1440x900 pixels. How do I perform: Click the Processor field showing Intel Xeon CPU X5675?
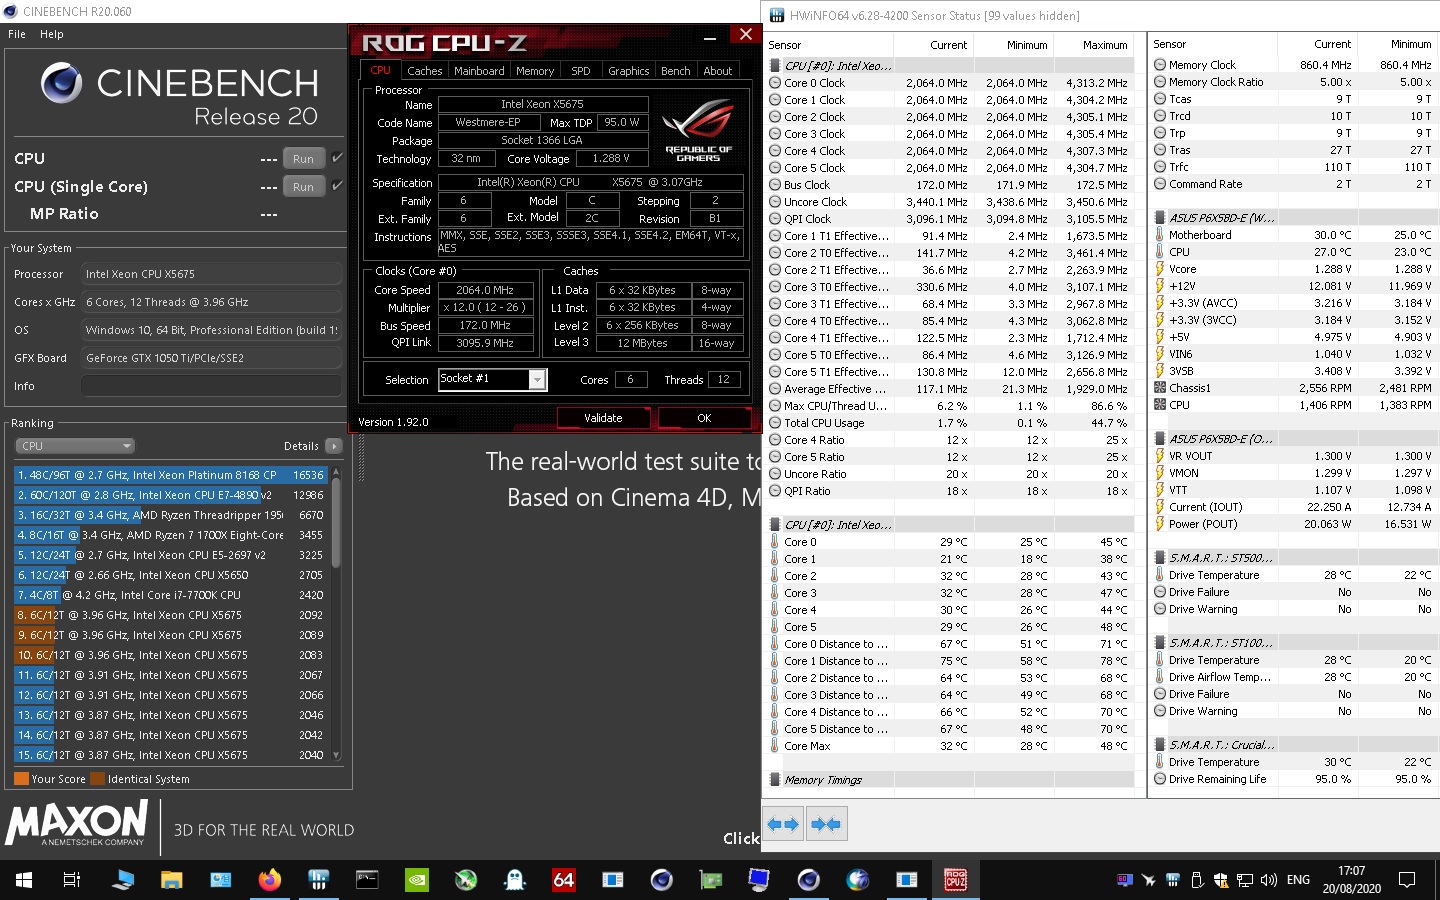pos(211,273)
